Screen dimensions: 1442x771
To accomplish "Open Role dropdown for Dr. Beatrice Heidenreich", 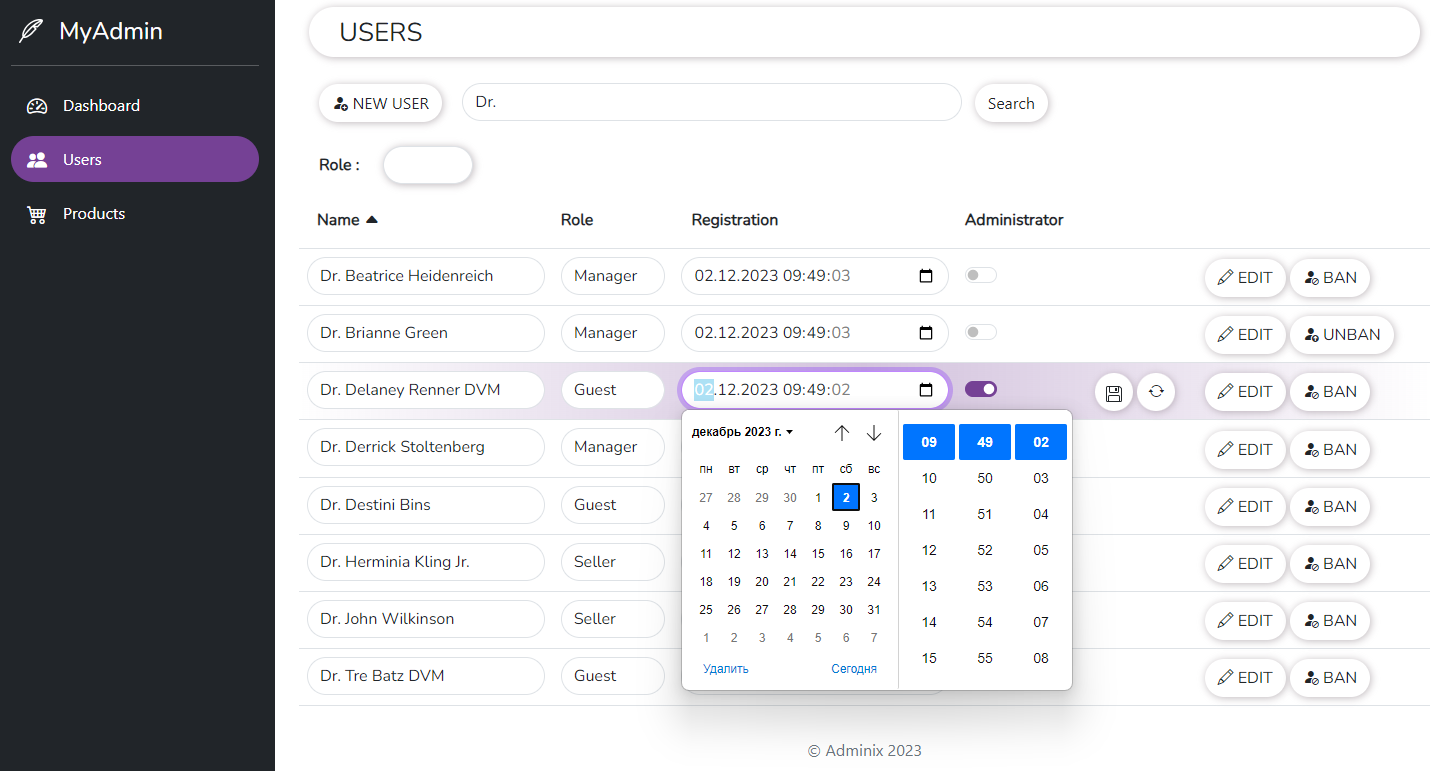I will click(613, 276).
